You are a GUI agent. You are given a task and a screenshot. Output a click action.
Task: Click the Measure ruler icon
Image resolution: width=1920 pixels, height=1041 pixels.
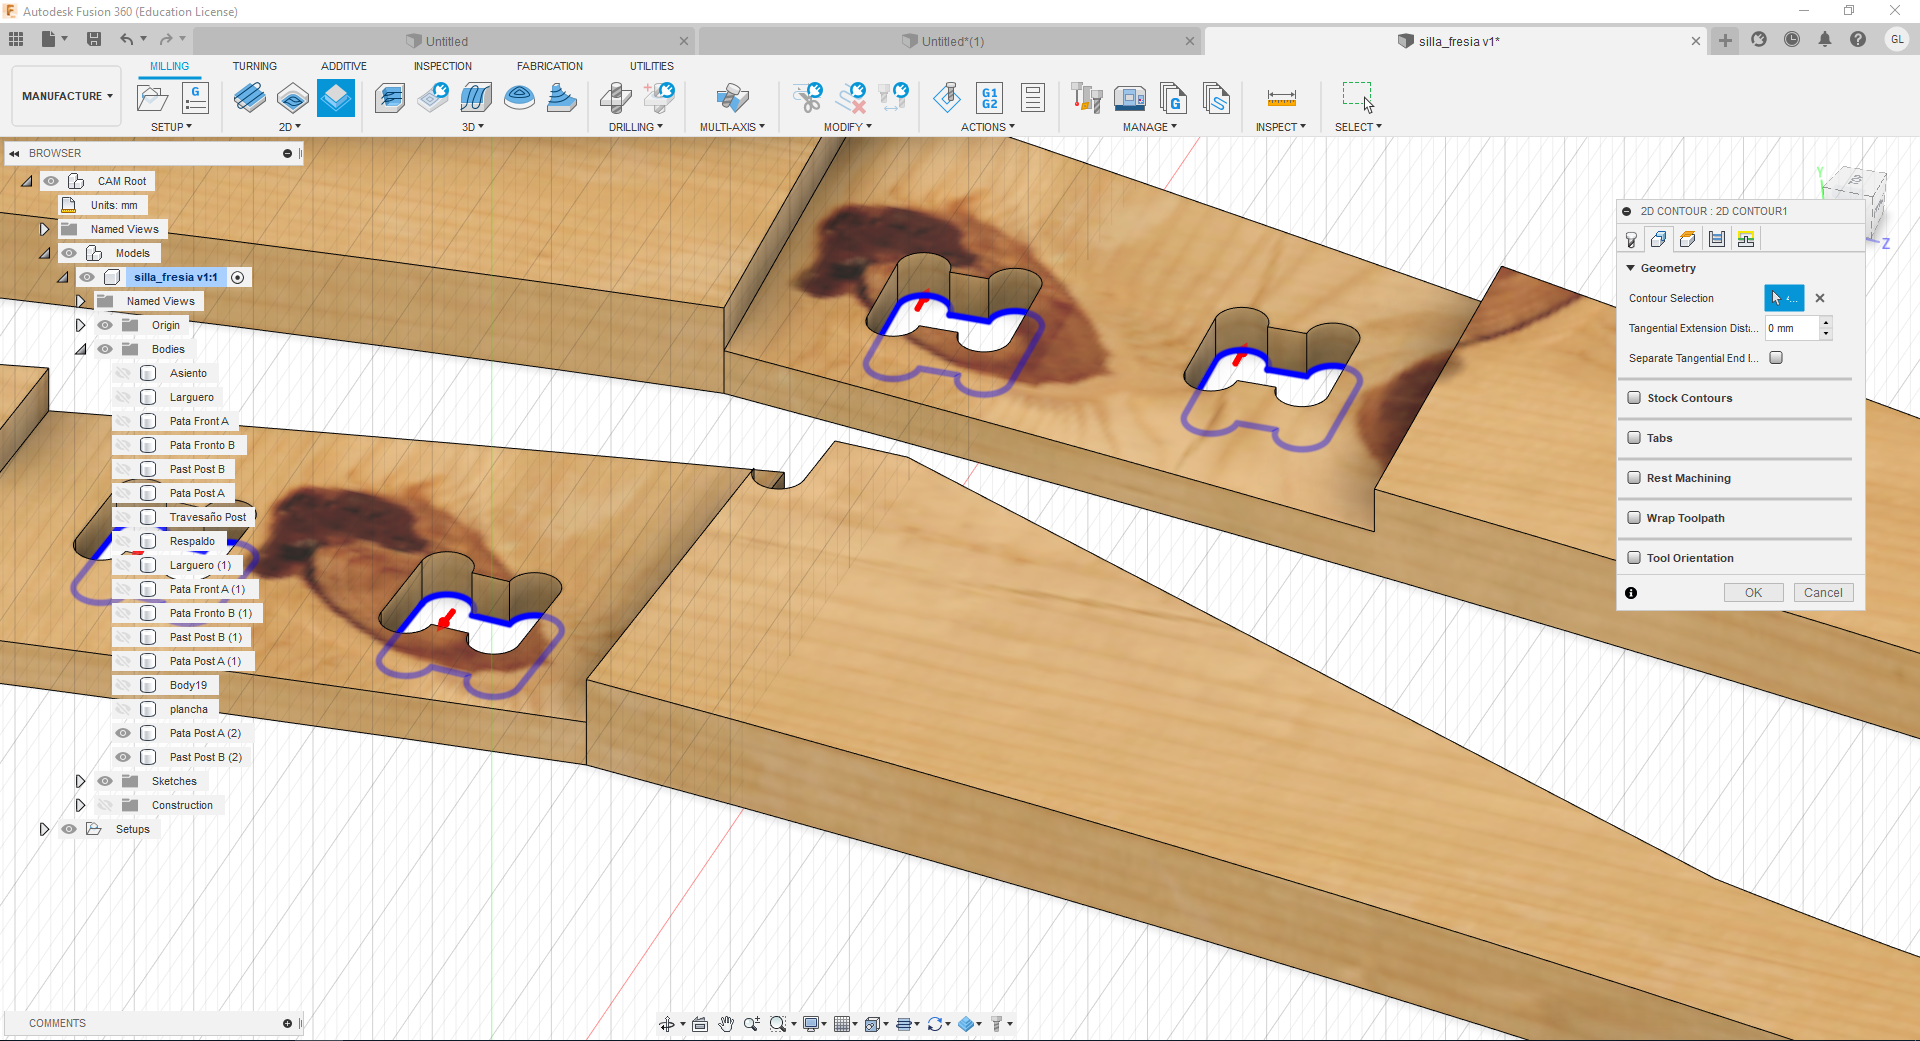(1281, 98)
